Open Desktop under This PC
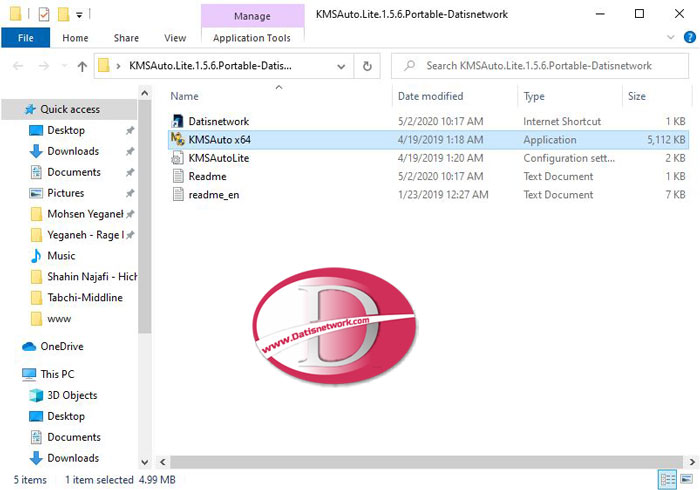700x490 pixels. [x=66, y=416]
